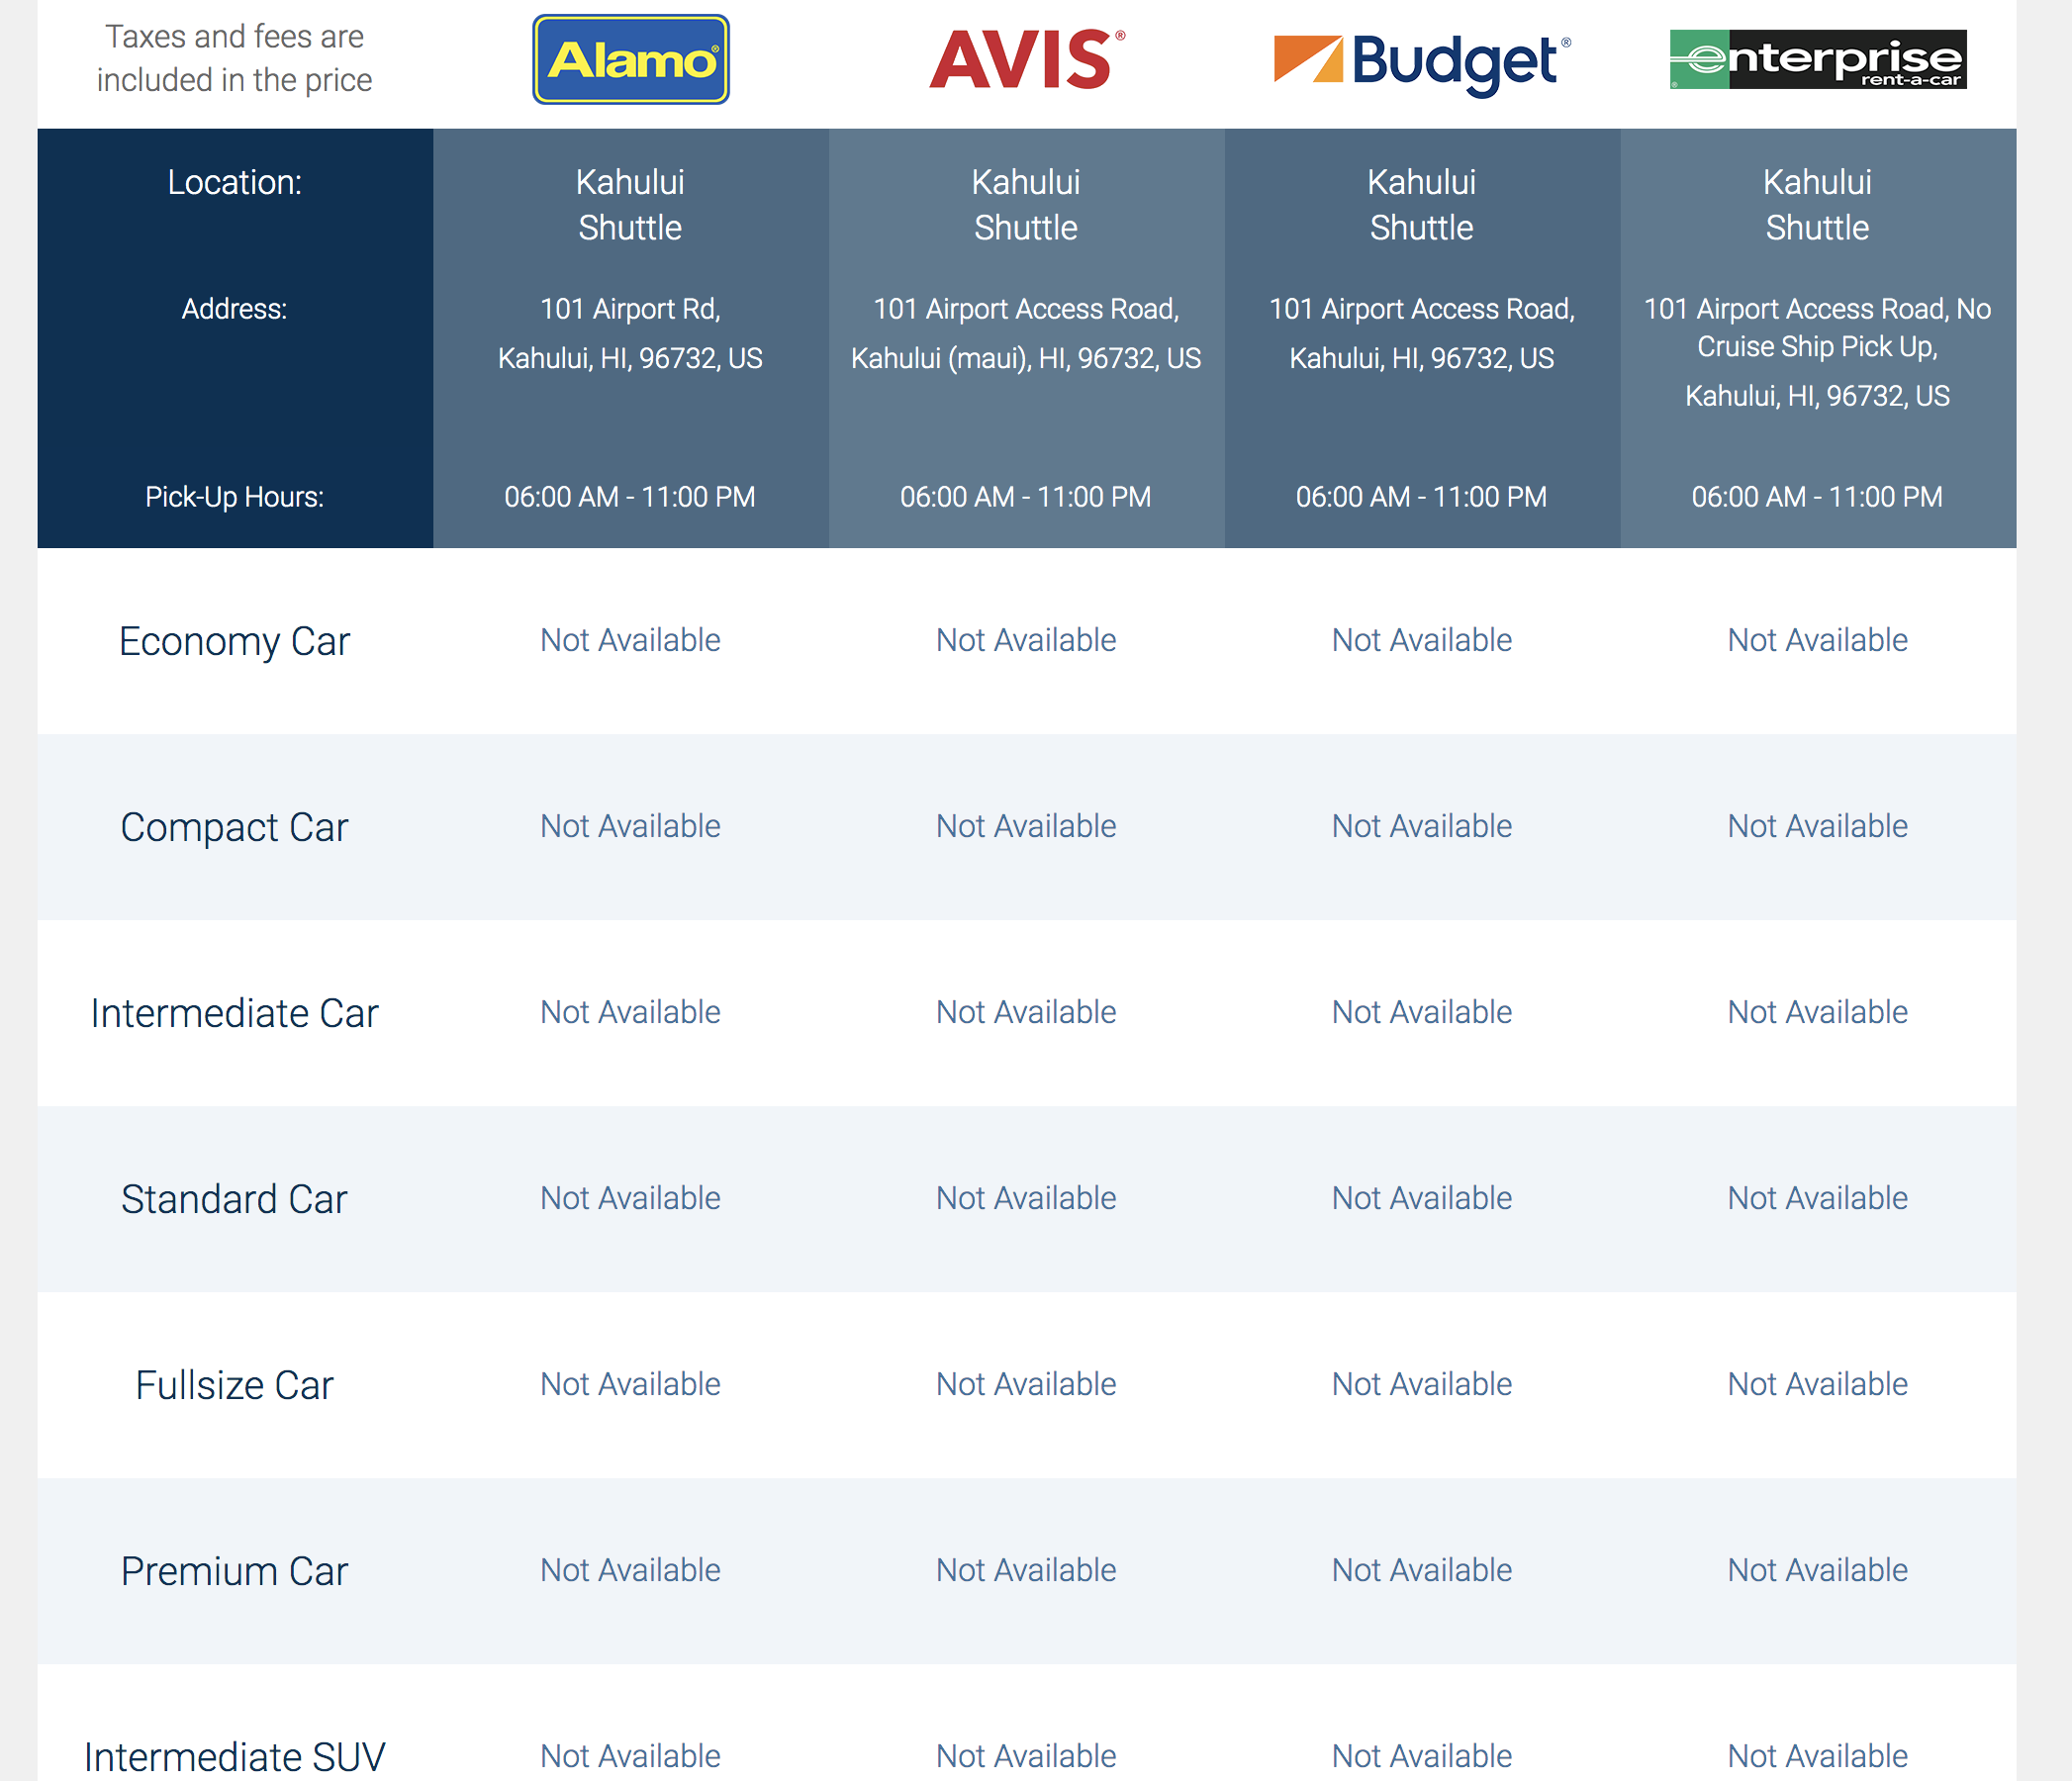Viewport: 2072px width, 1781px height.
Task: Select the Budget Kahului Shuttle location
Action: coord(1421,205)
